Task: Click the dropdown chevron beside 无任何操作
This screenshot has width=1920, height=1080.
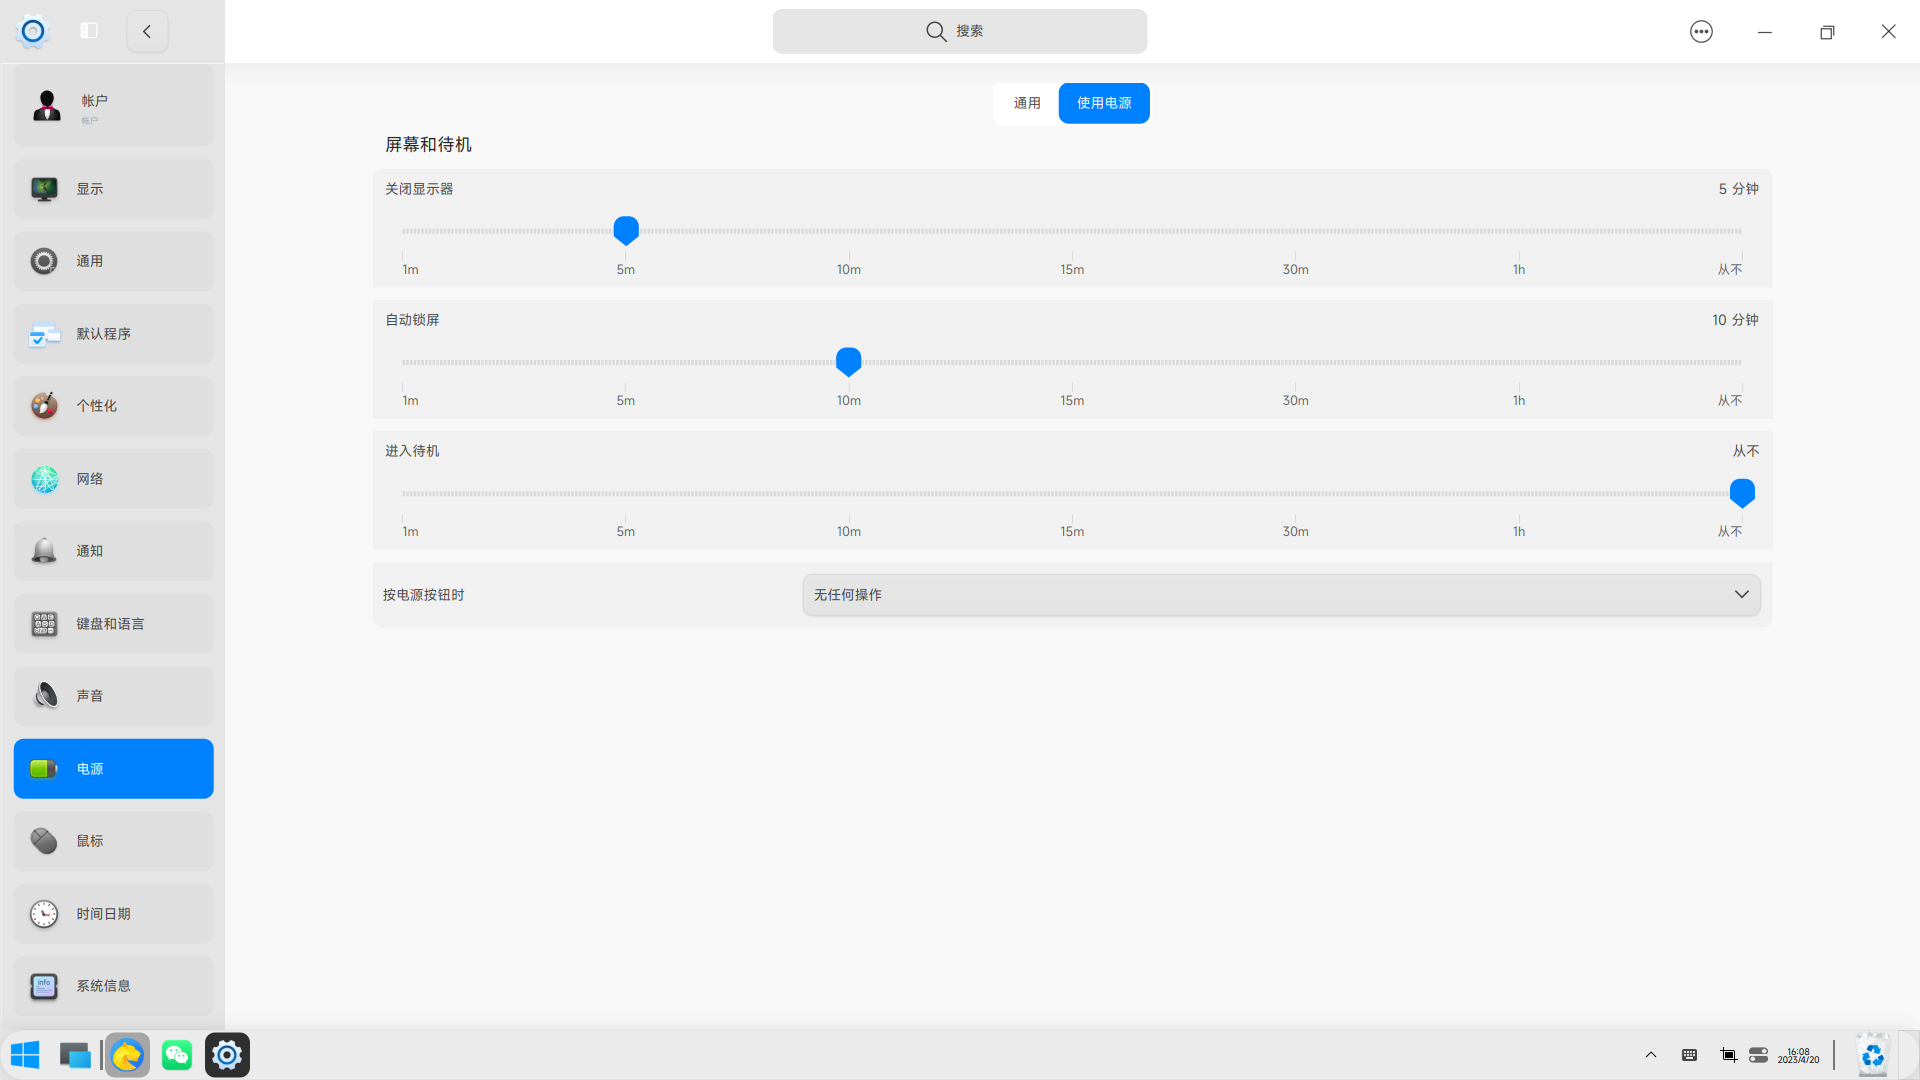Action: tap(1741, 595)
